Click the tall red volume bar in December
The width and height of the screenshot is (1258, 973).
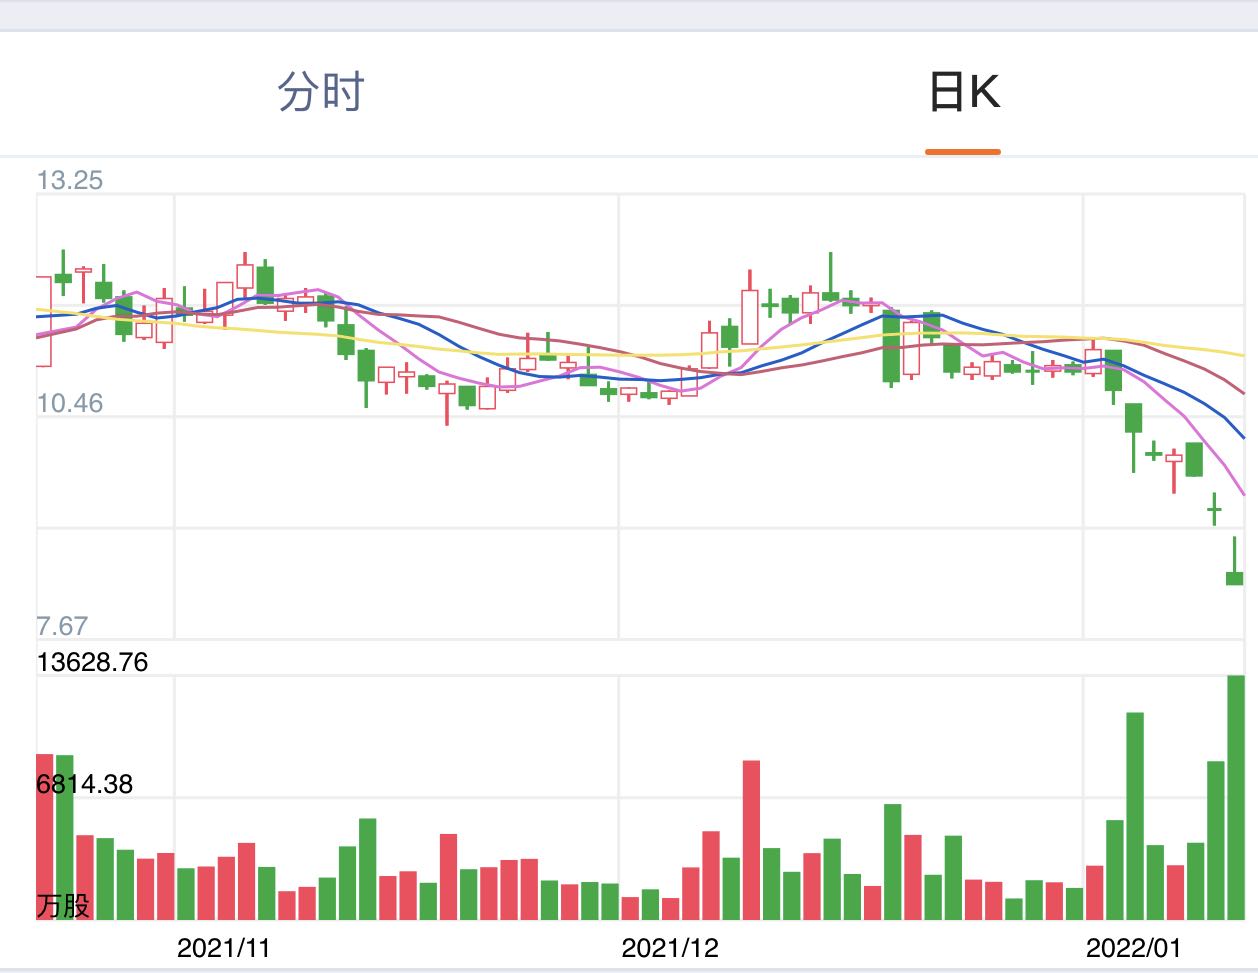click(751, 840)
